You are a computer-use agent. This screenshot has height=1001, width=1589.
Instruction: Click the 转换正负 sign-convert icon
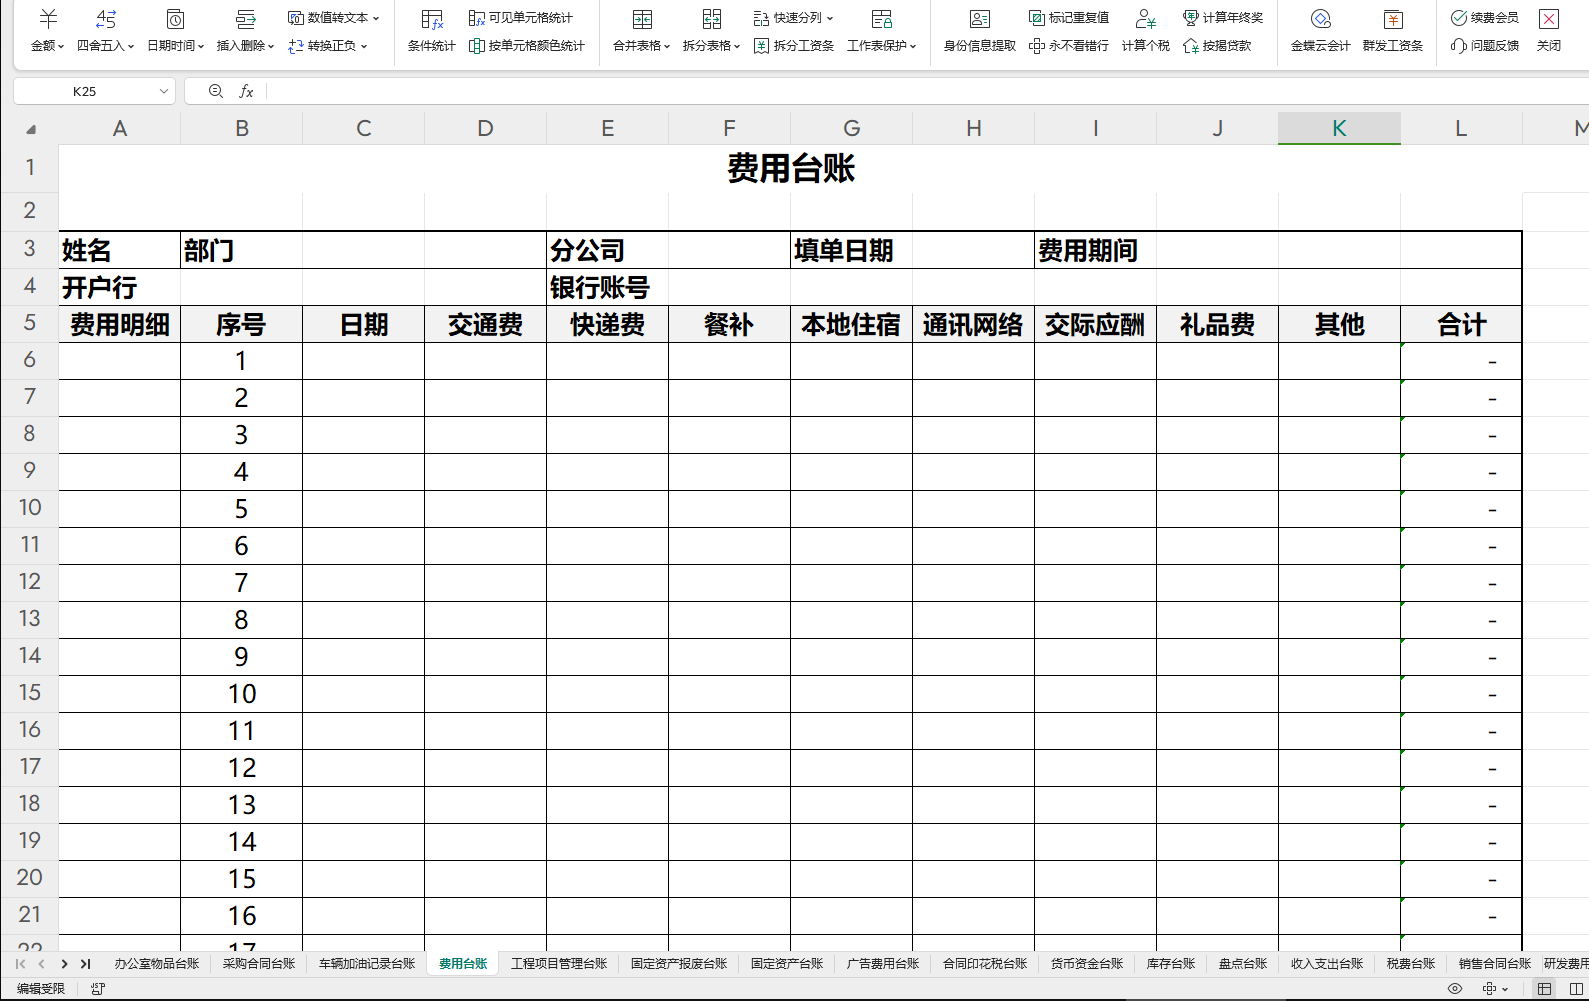pyautogui.click(x=296, y=46)
